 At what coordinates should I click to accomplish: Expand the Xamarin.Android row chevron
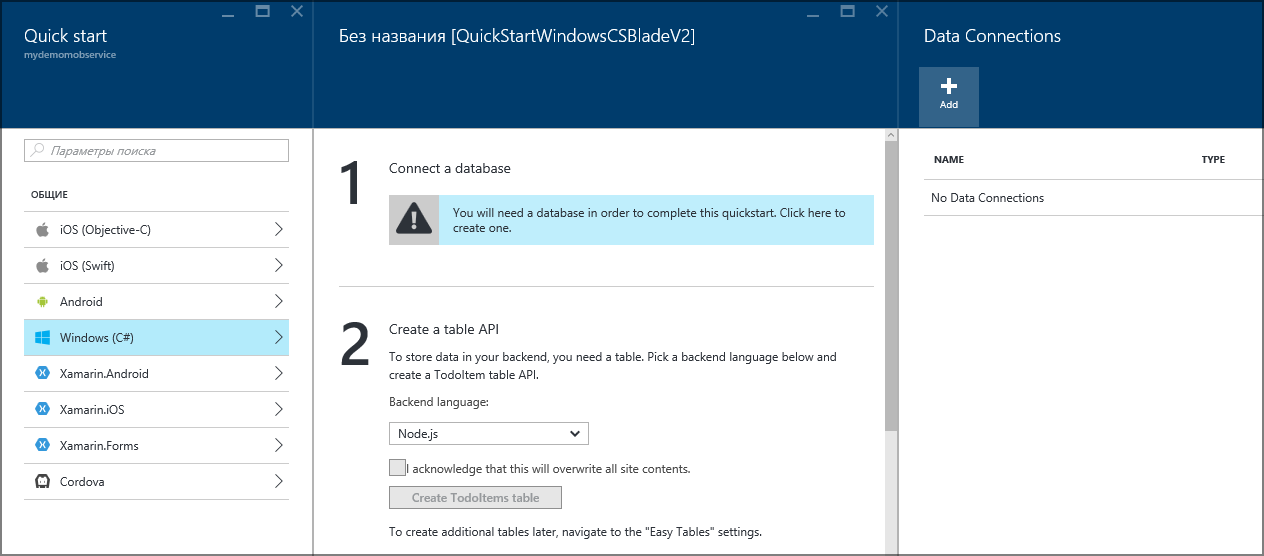point(278,373)
